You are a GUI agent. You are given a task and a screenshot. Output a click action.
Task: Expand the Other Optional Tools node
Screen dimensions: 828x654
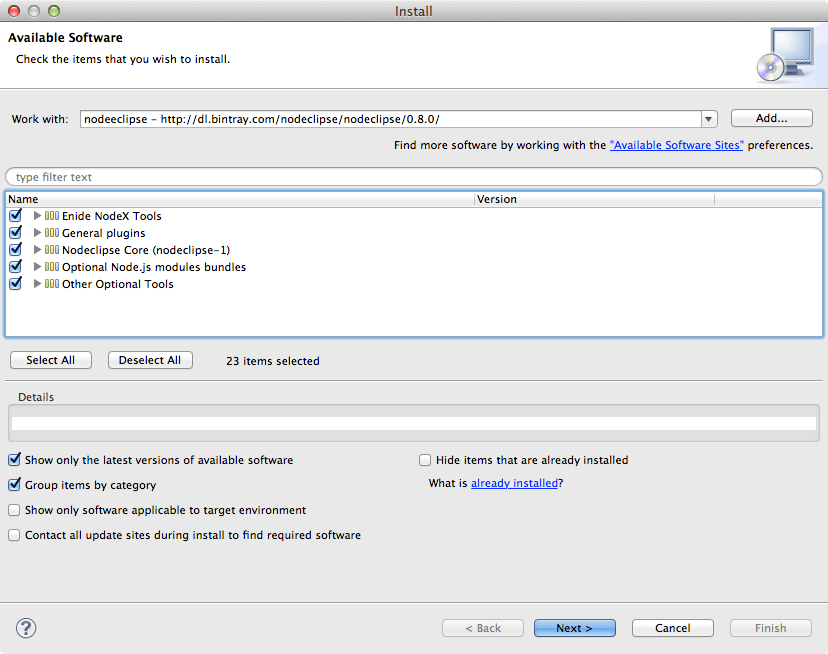tap(37, 283)
